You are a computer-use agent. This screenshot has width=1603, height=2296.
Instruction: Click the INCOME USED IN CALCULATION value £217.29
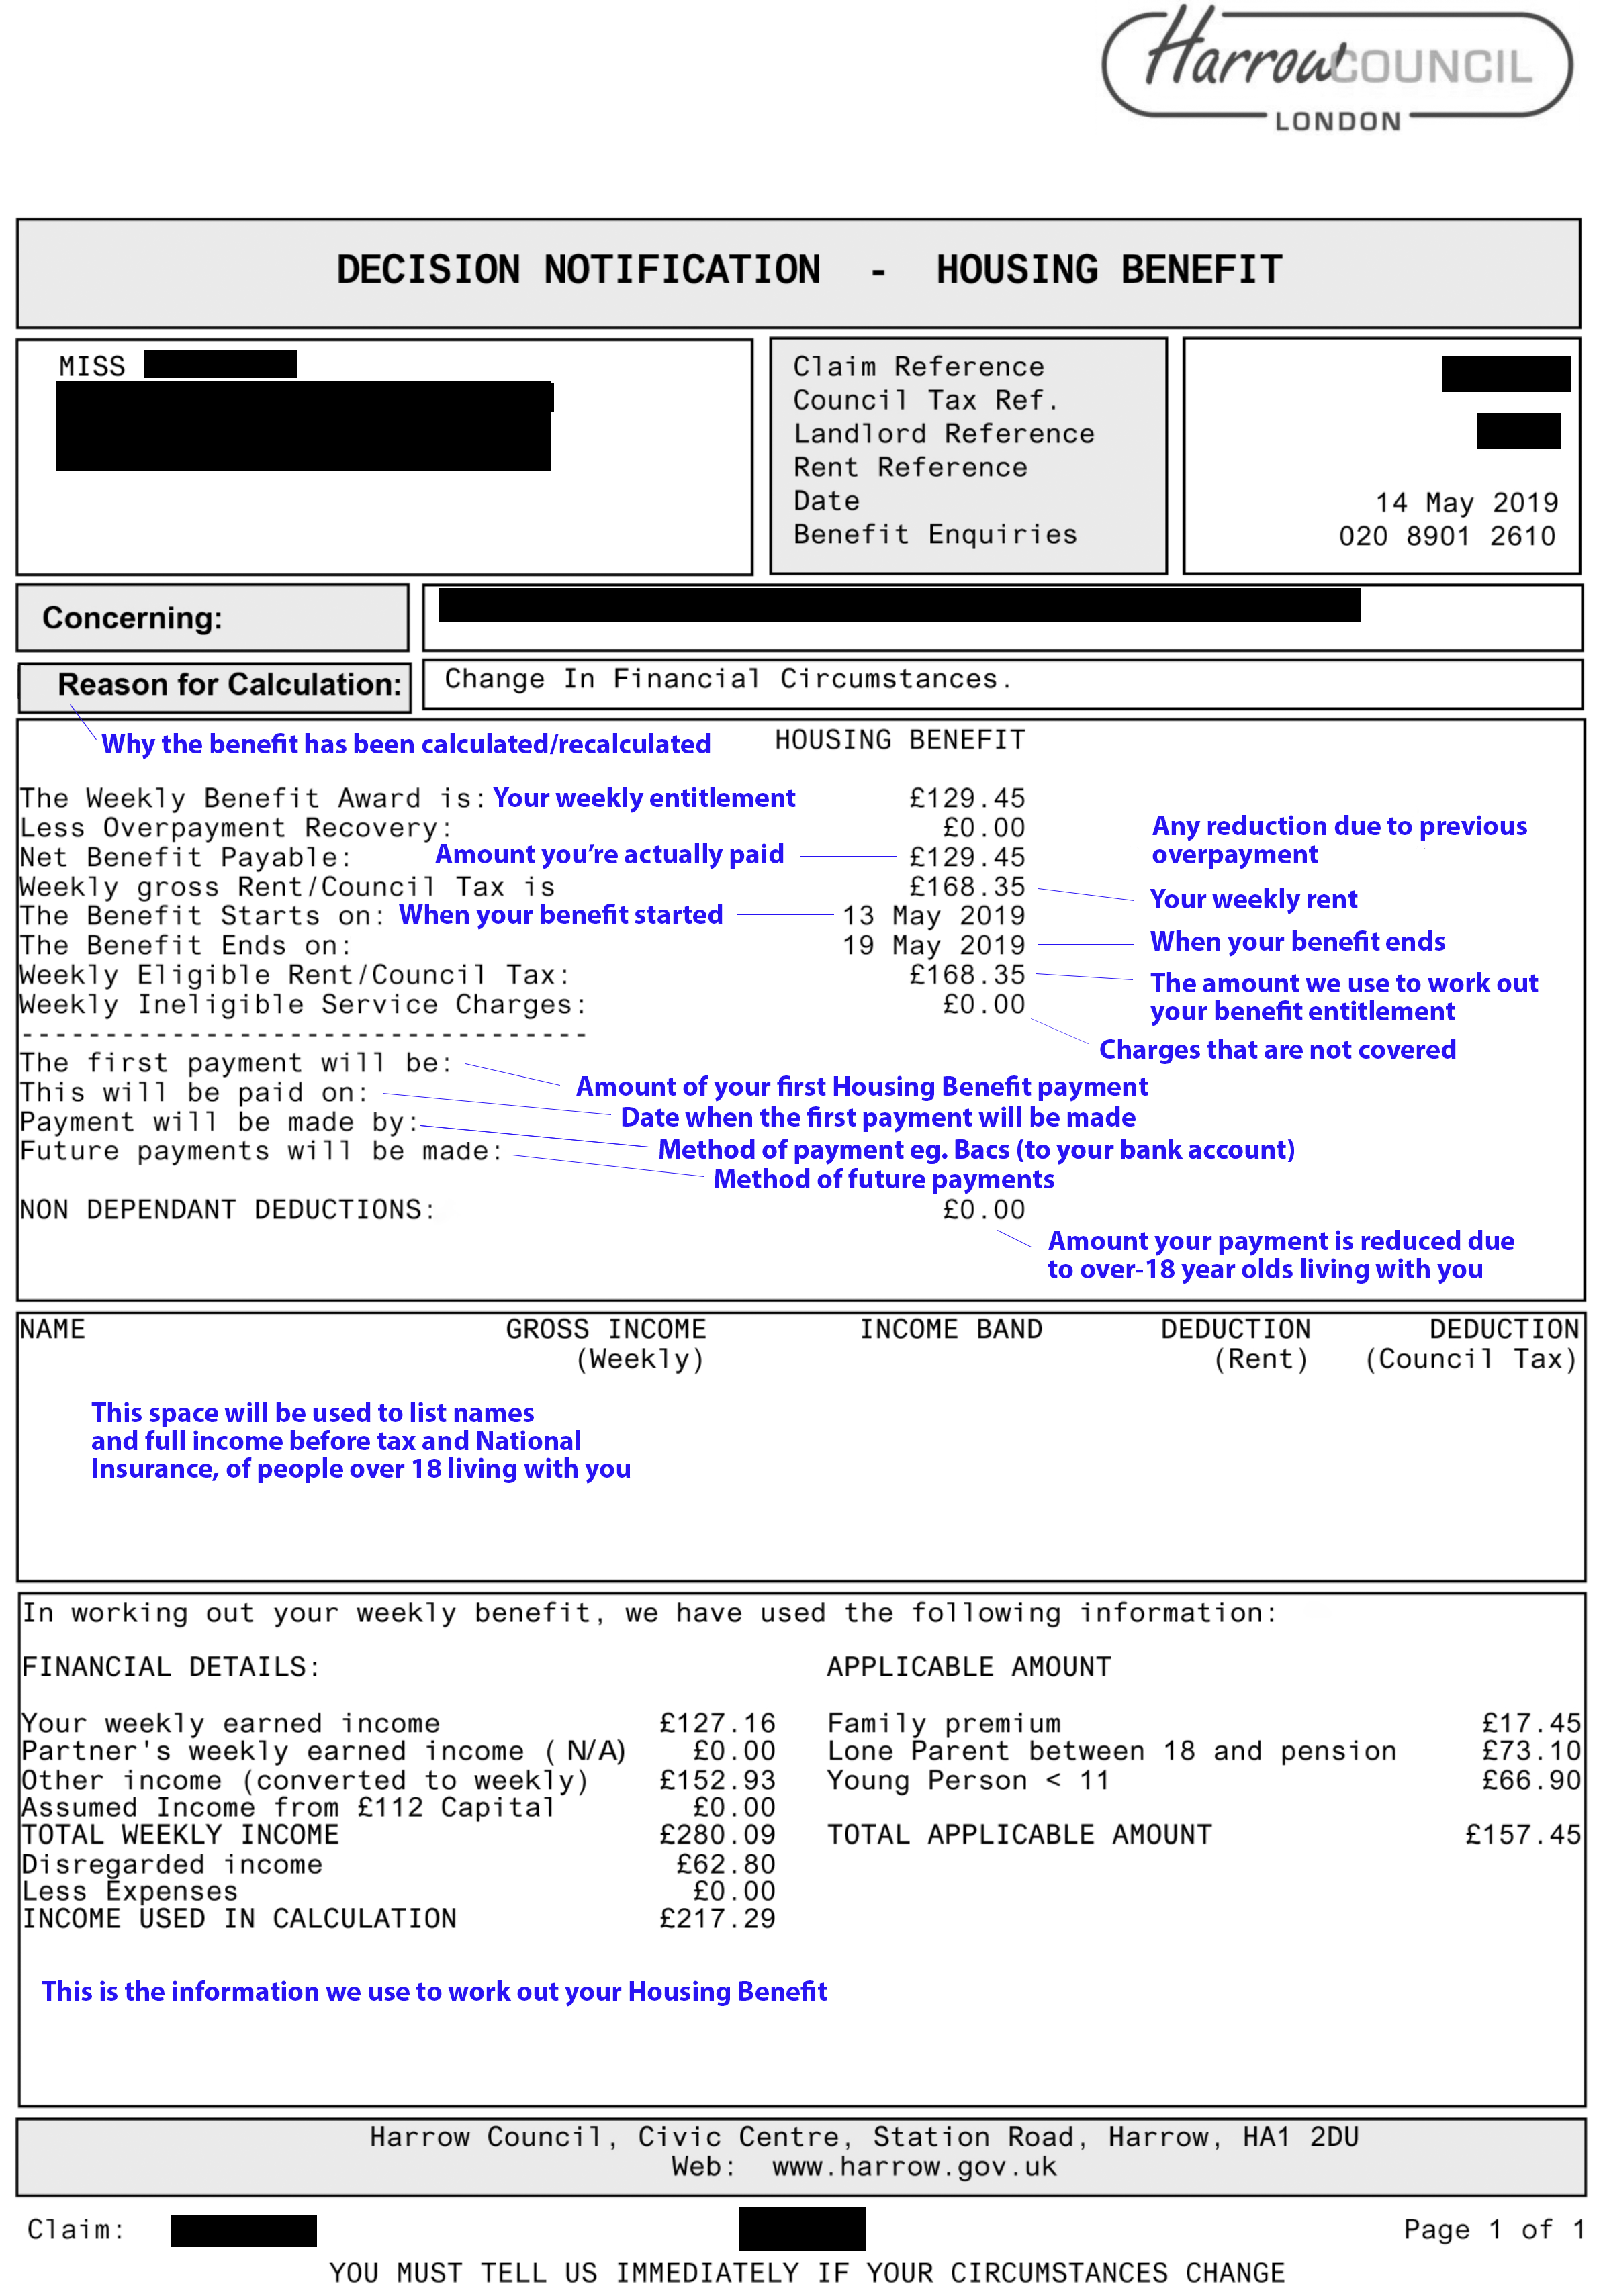pos(717,1919)
